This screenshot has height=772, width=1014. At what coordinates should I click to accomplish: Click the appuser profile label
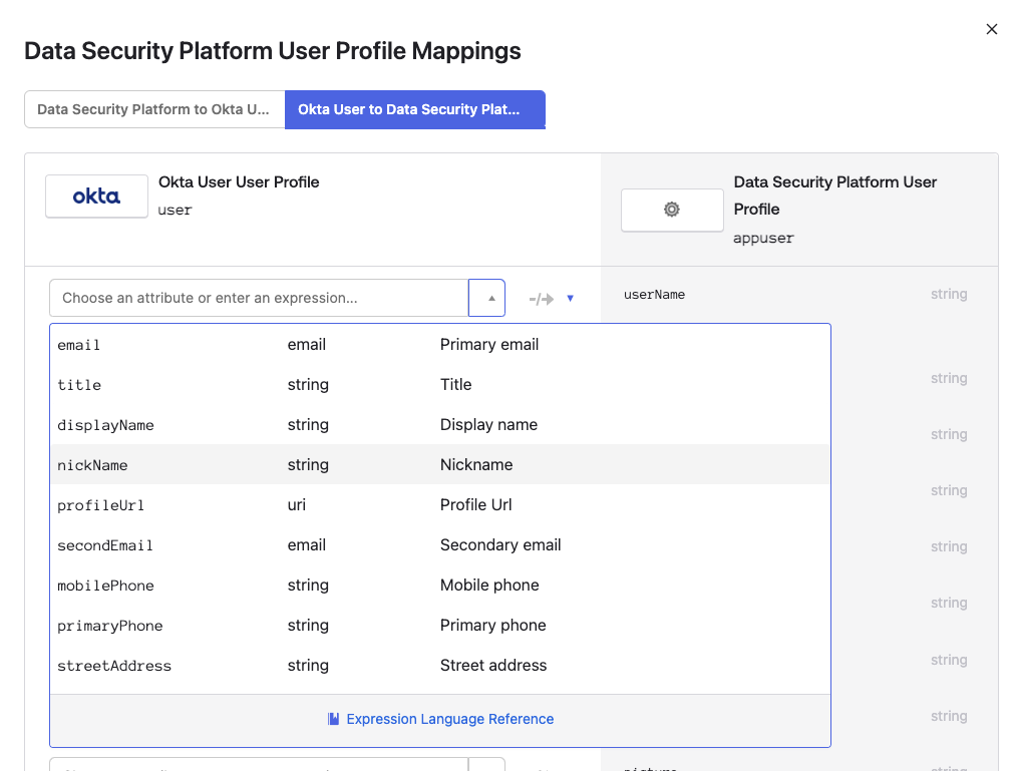click(x=764, y=239)
